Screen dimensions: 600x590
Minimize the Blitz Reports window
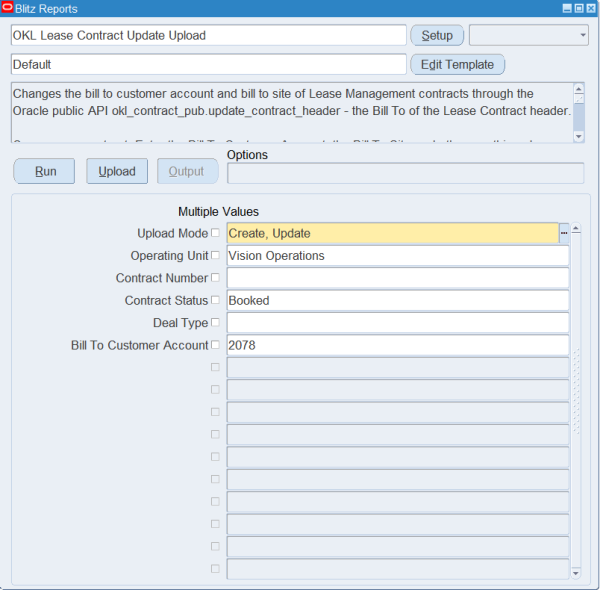[567, 8]
